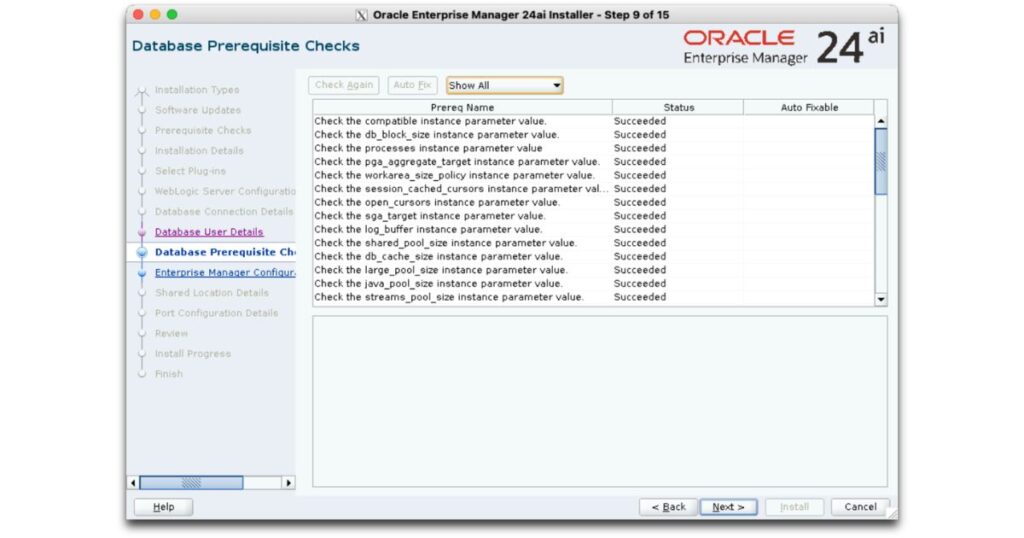Select the Select Plug-ins step
1024x538 pixels.
[190, 170]
